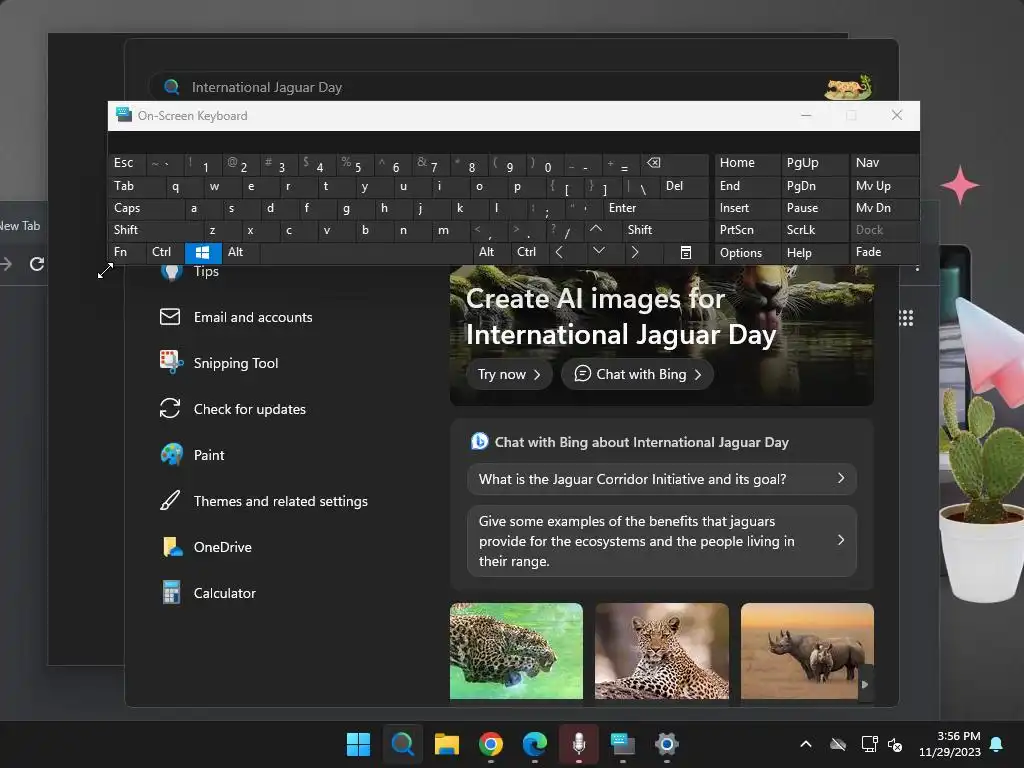The height and width of the screenshot is (768, 1024).
Task: Click the notification bell in system tray
Action: [x=997, y=744]
